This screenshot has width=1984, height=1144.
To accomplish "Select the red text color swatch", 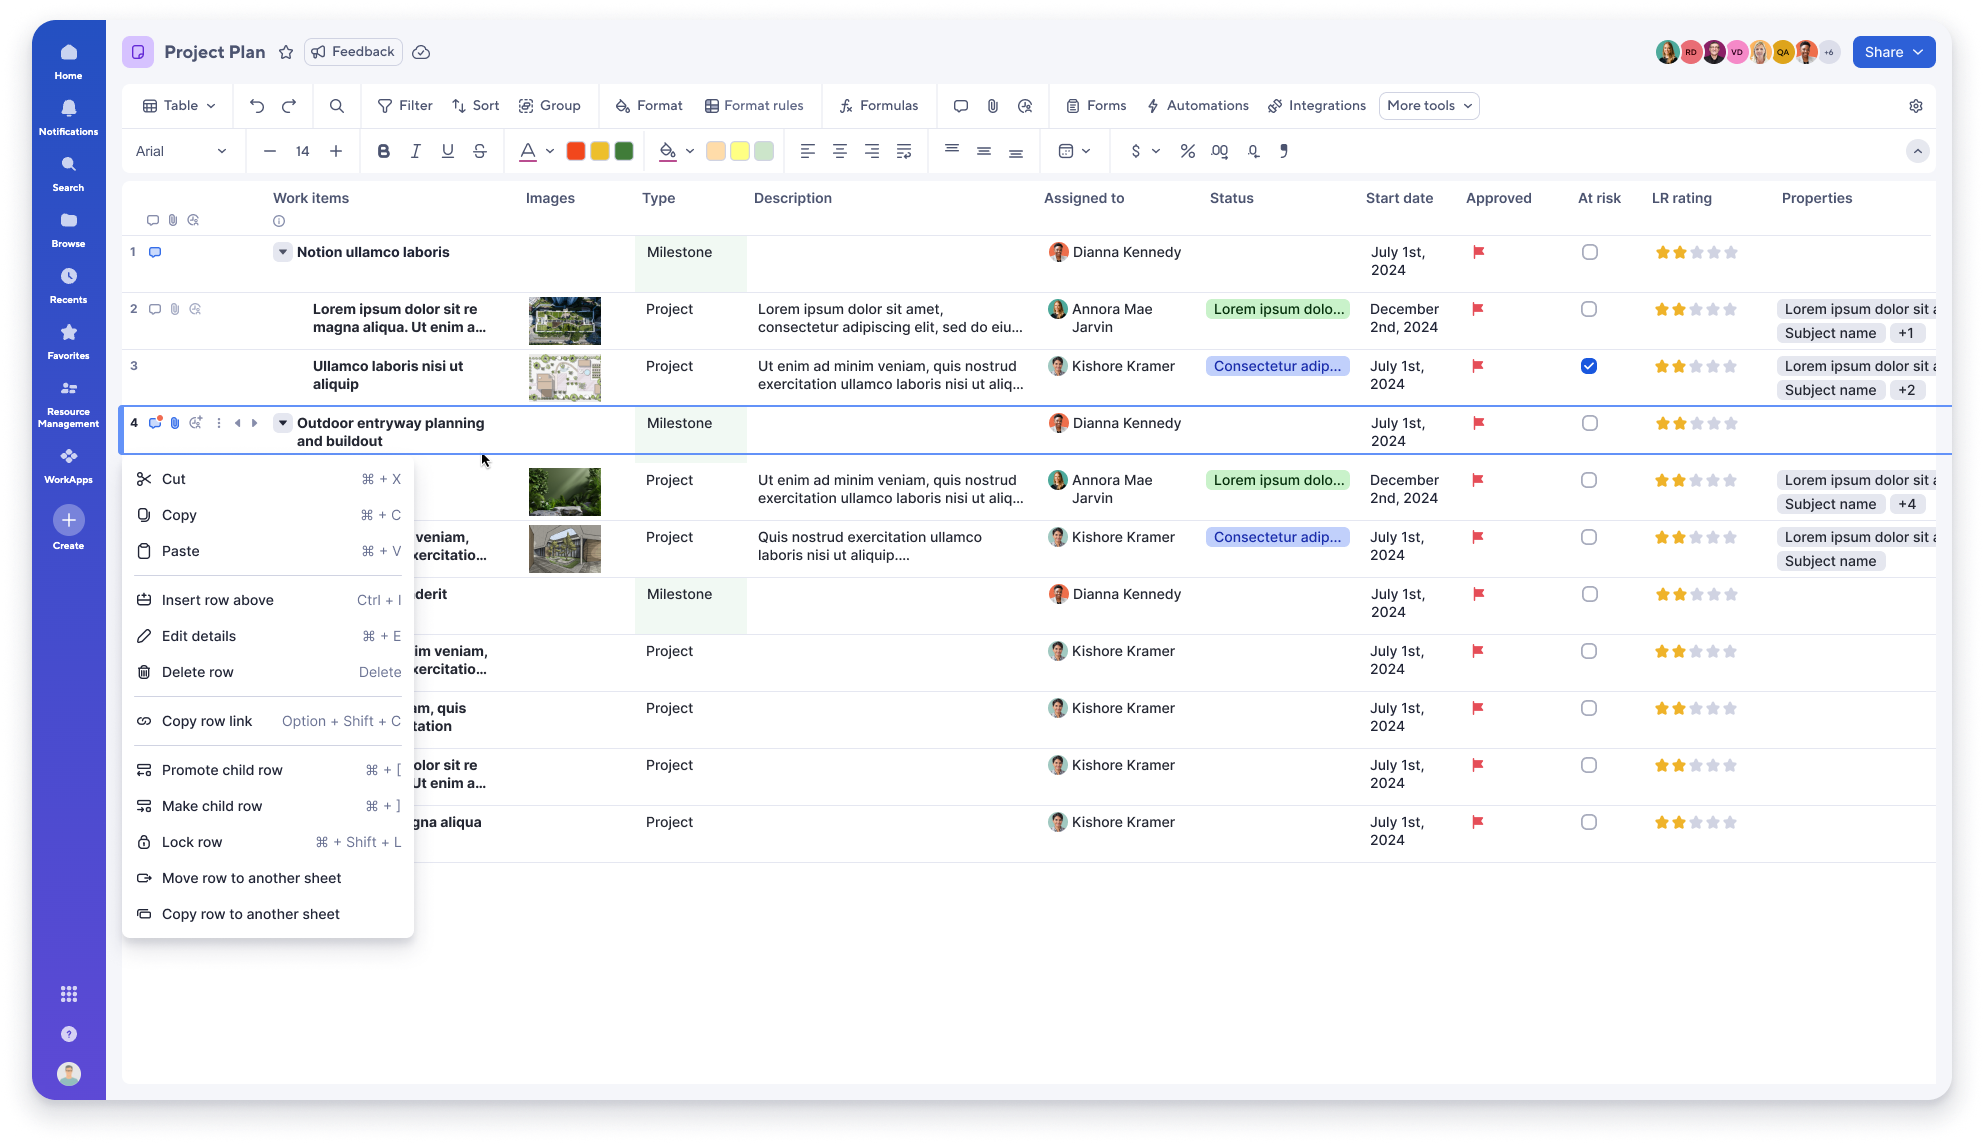I will pyautogui.click(x=575, y=150).
